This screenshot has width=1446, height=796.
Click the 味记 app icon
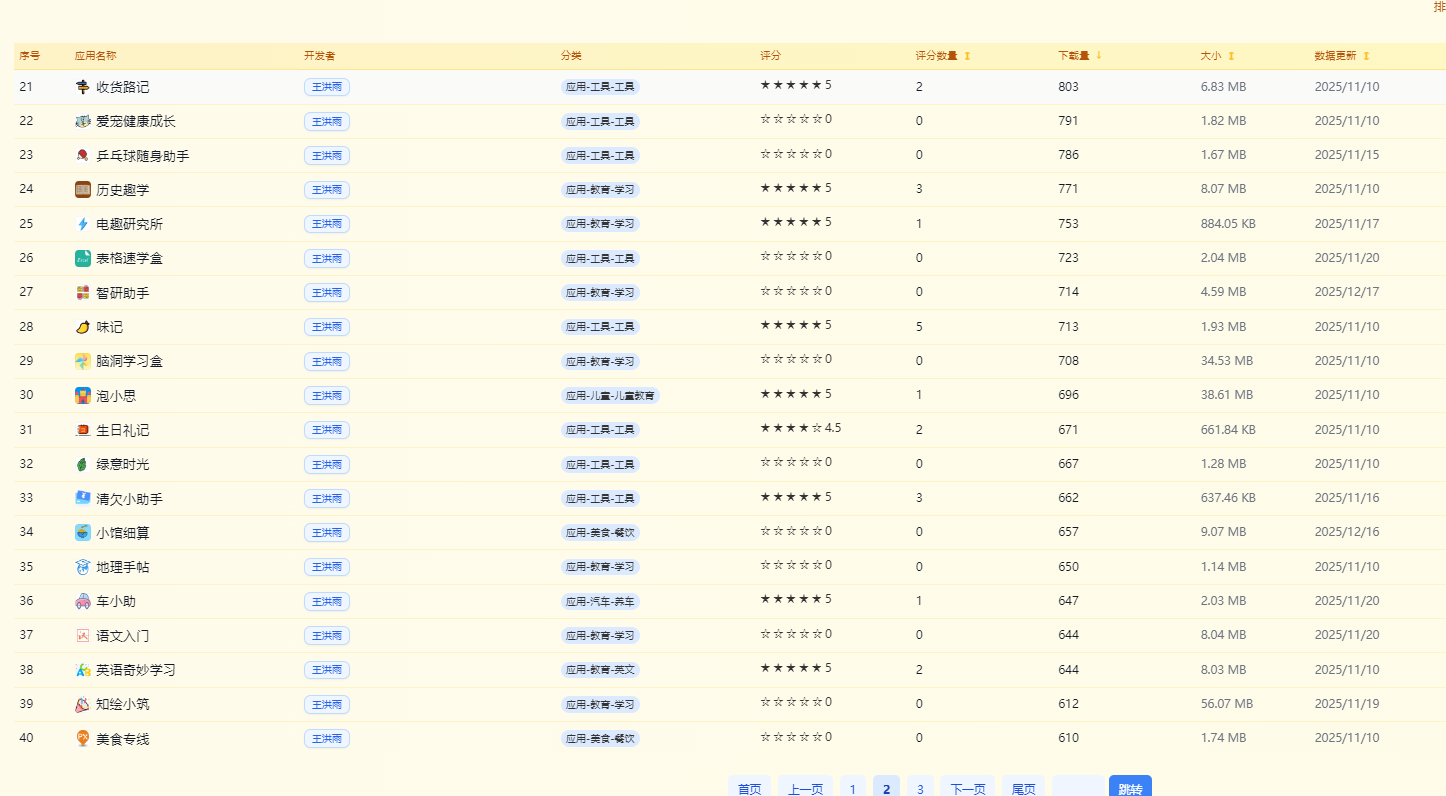[x=83, y=327]
